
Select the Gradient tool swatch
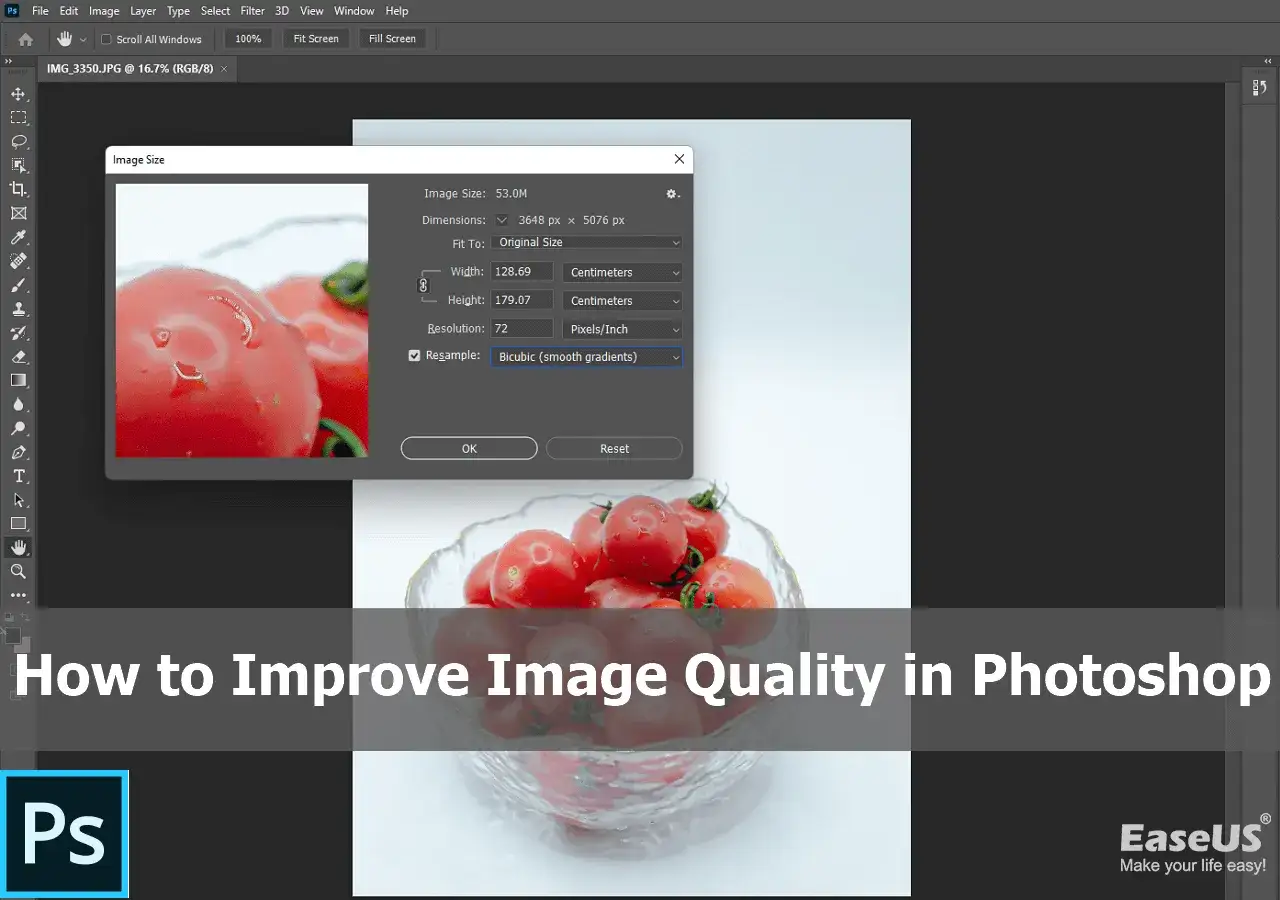point(18,380)
